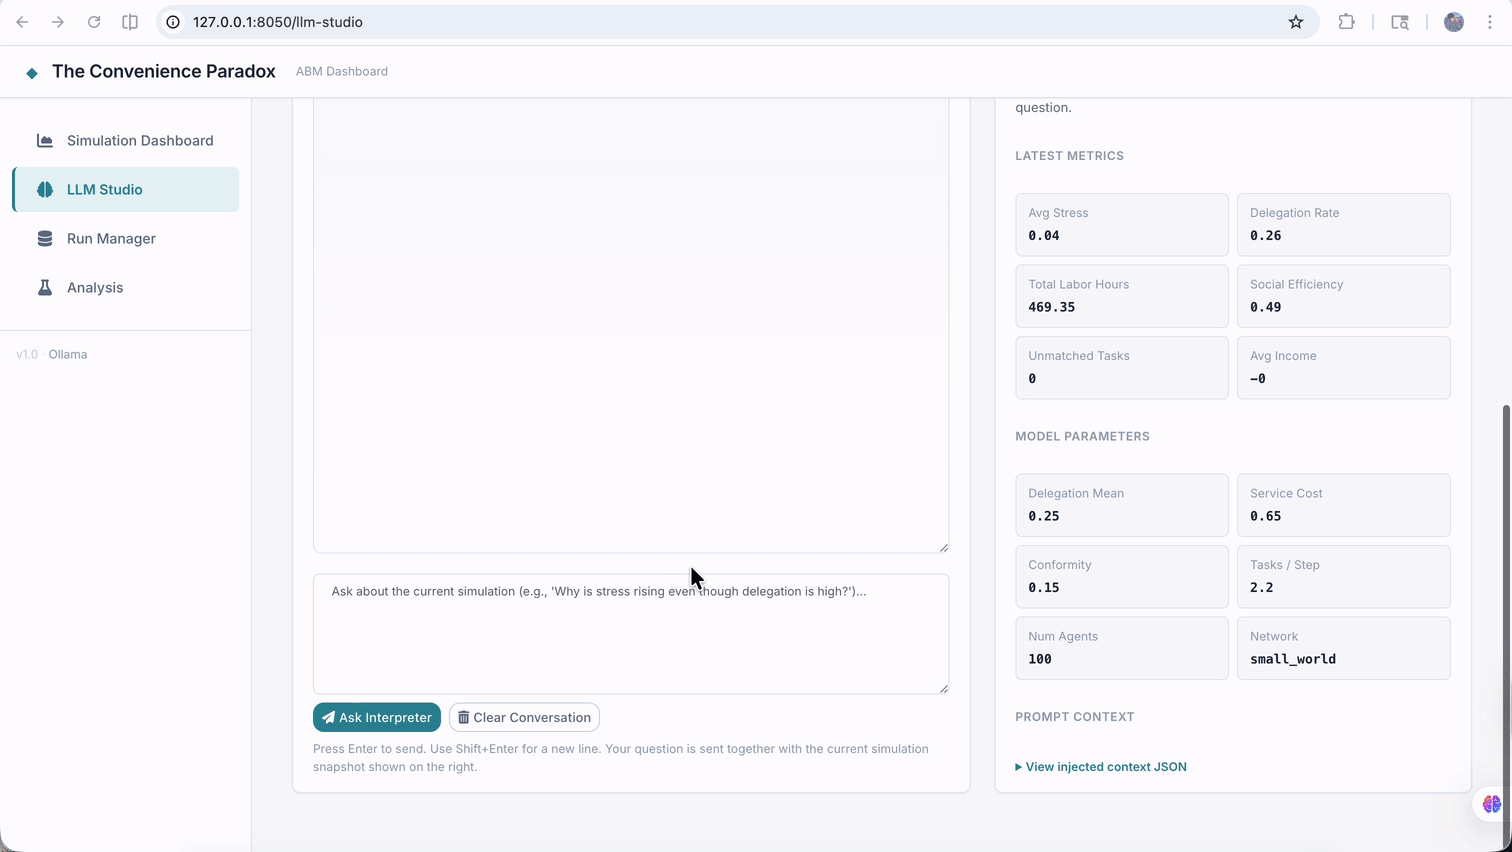
Task: Click the ABM Dashboard subtitle
Action: (342, 72)
